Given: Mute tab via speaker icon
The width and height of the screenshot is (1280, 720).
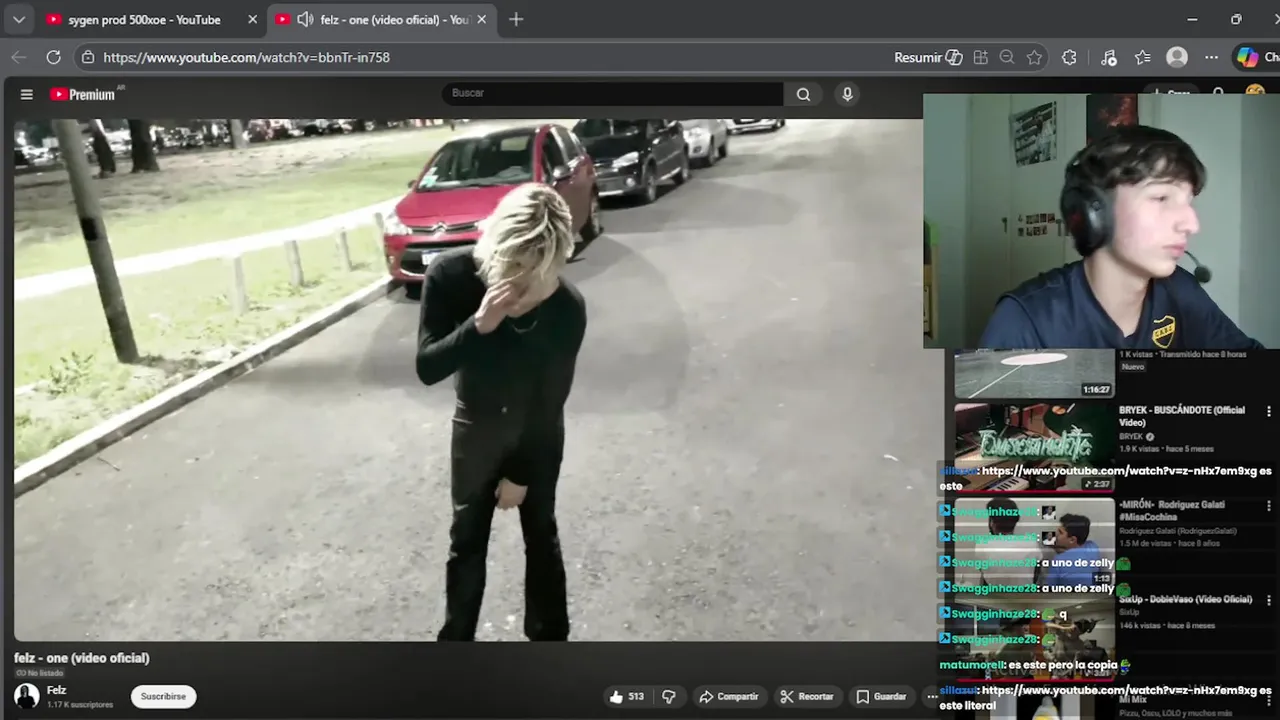Looking at the screenshot, I should (305, 19).
